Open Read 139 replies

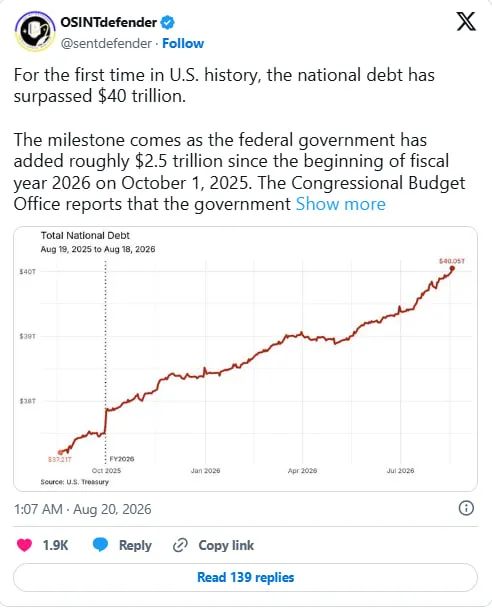pos(245,577)
